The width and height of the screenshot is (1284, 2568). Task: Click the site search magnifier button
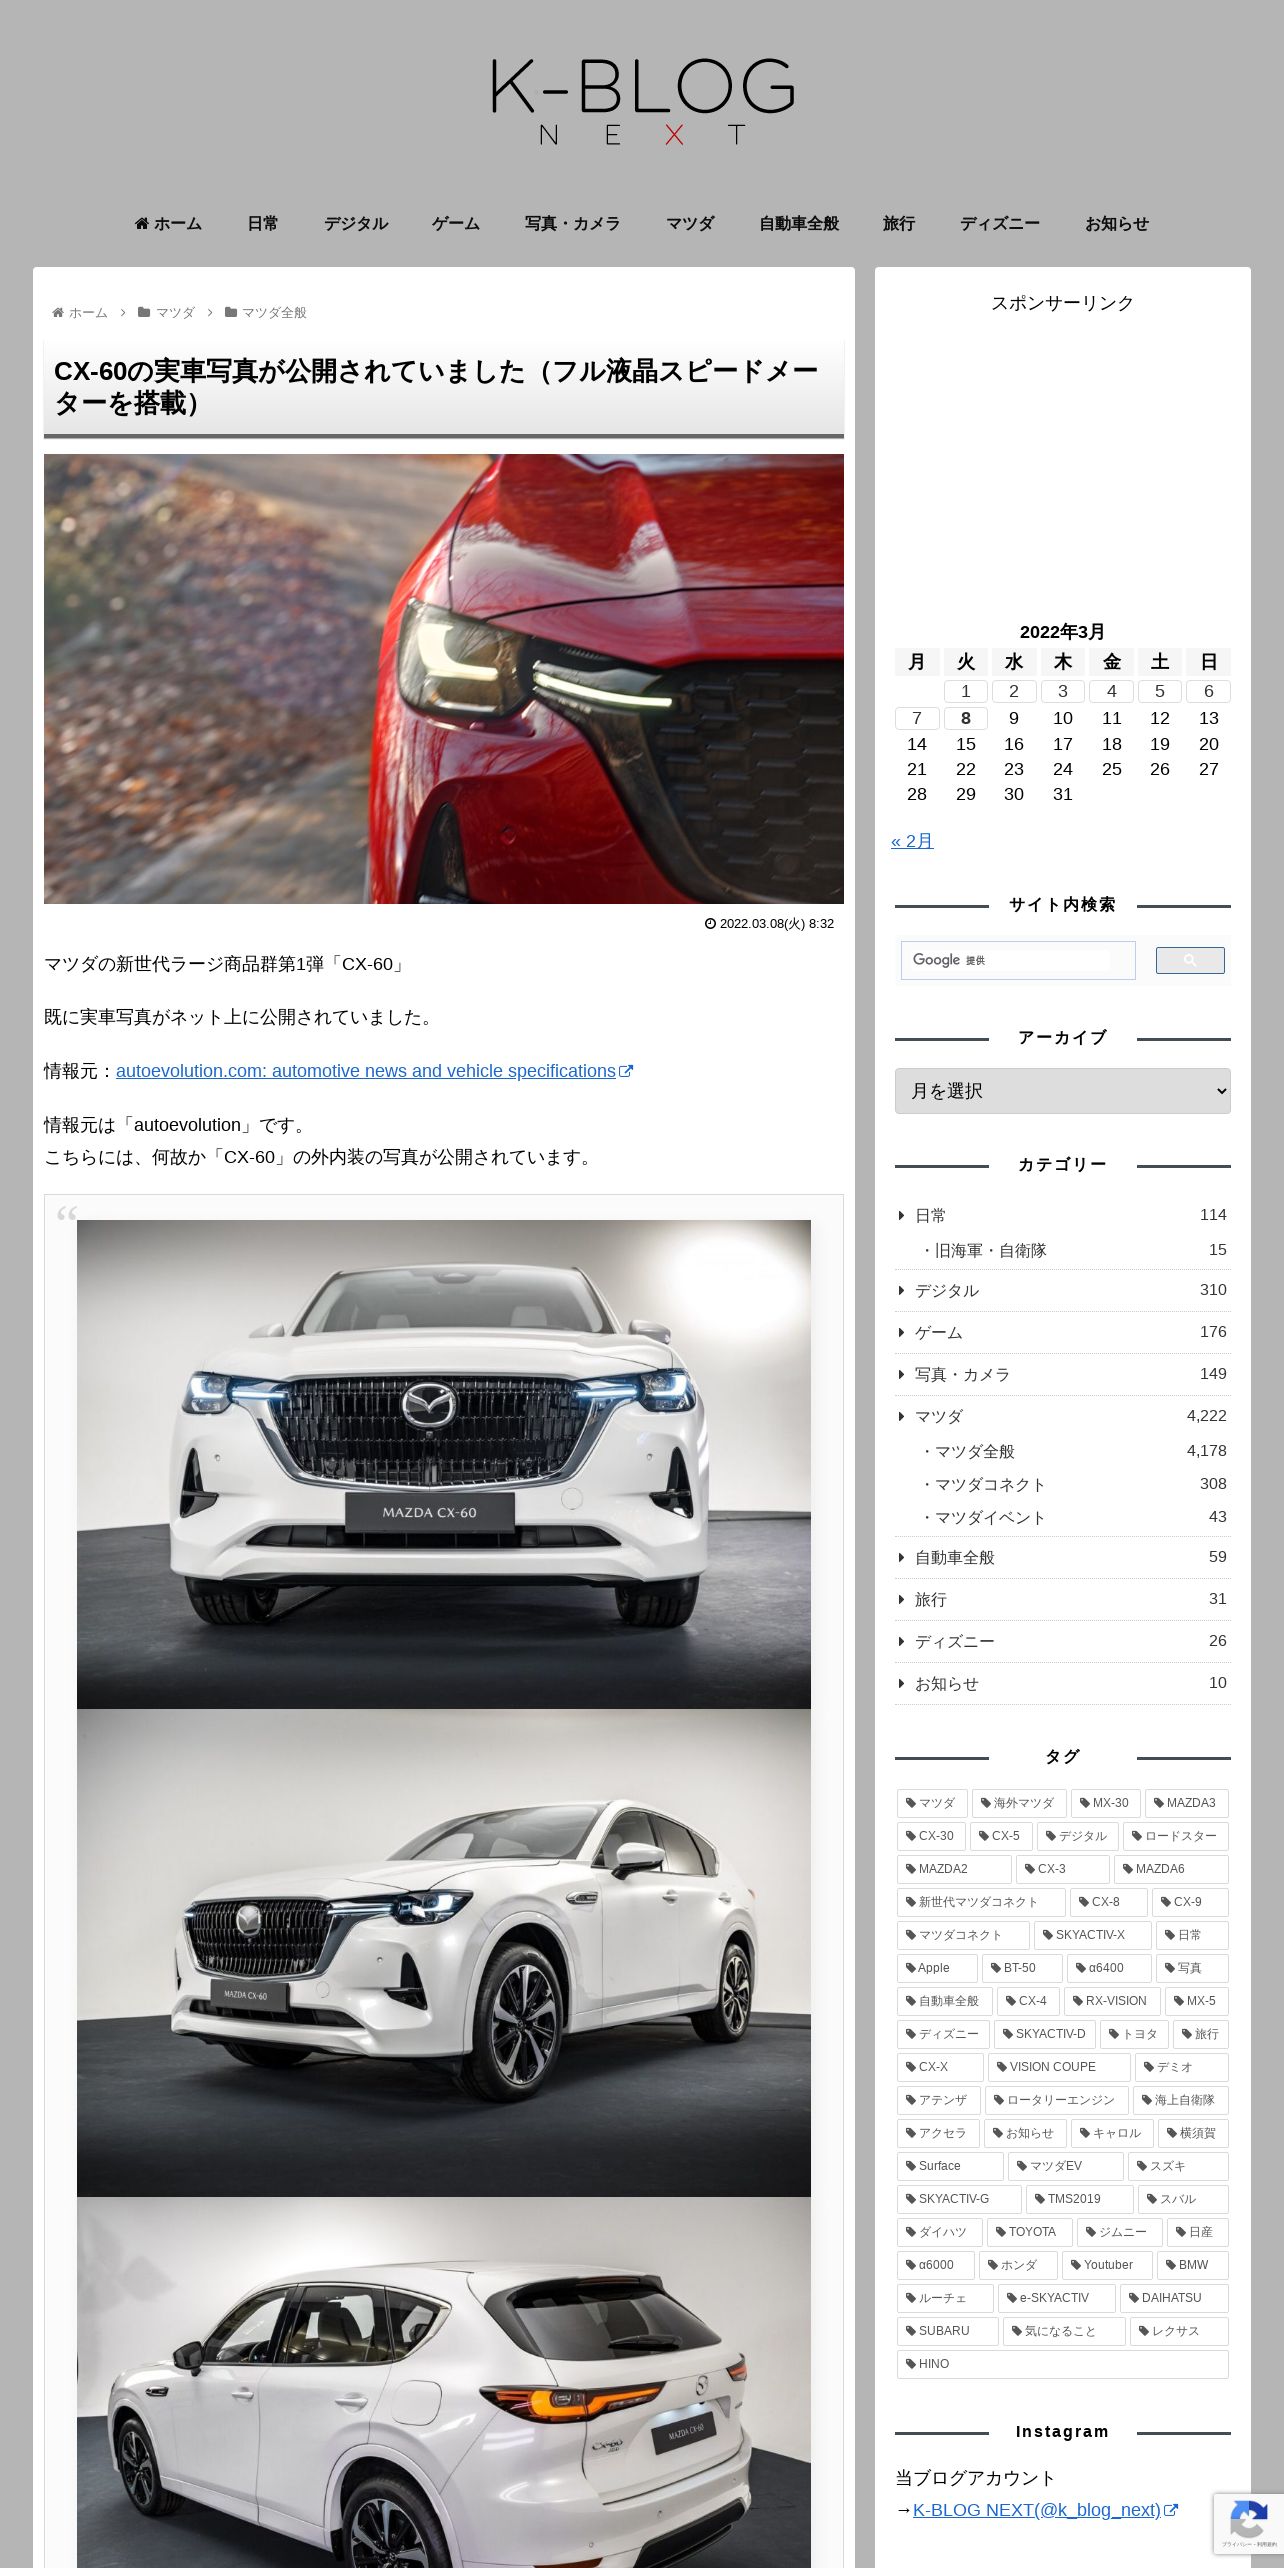click(x=1190, y=960)
